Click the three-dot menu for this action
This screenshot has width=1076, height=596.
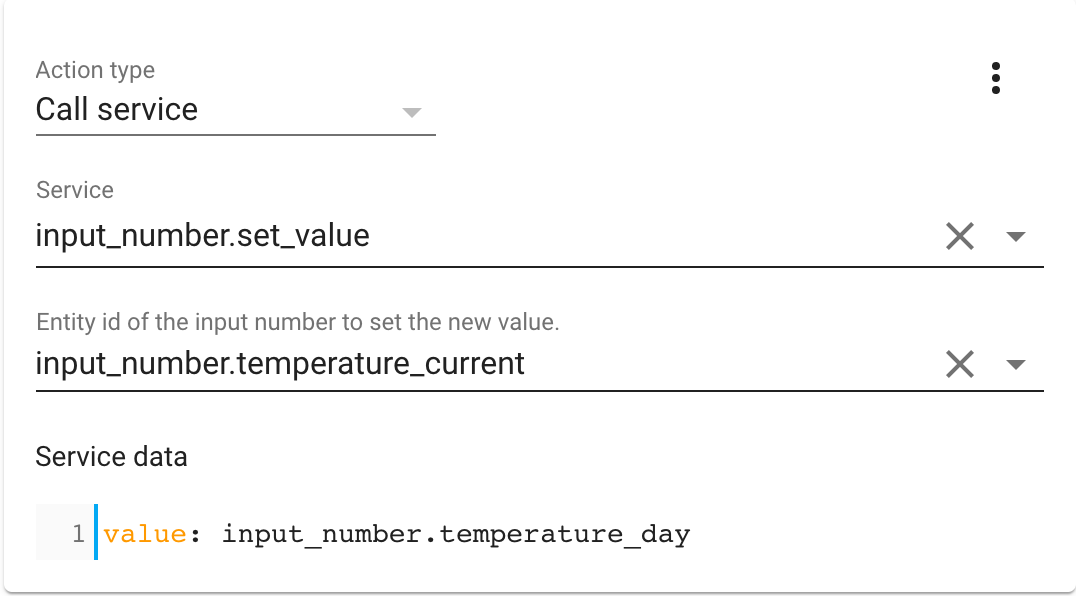click(996, 79)
